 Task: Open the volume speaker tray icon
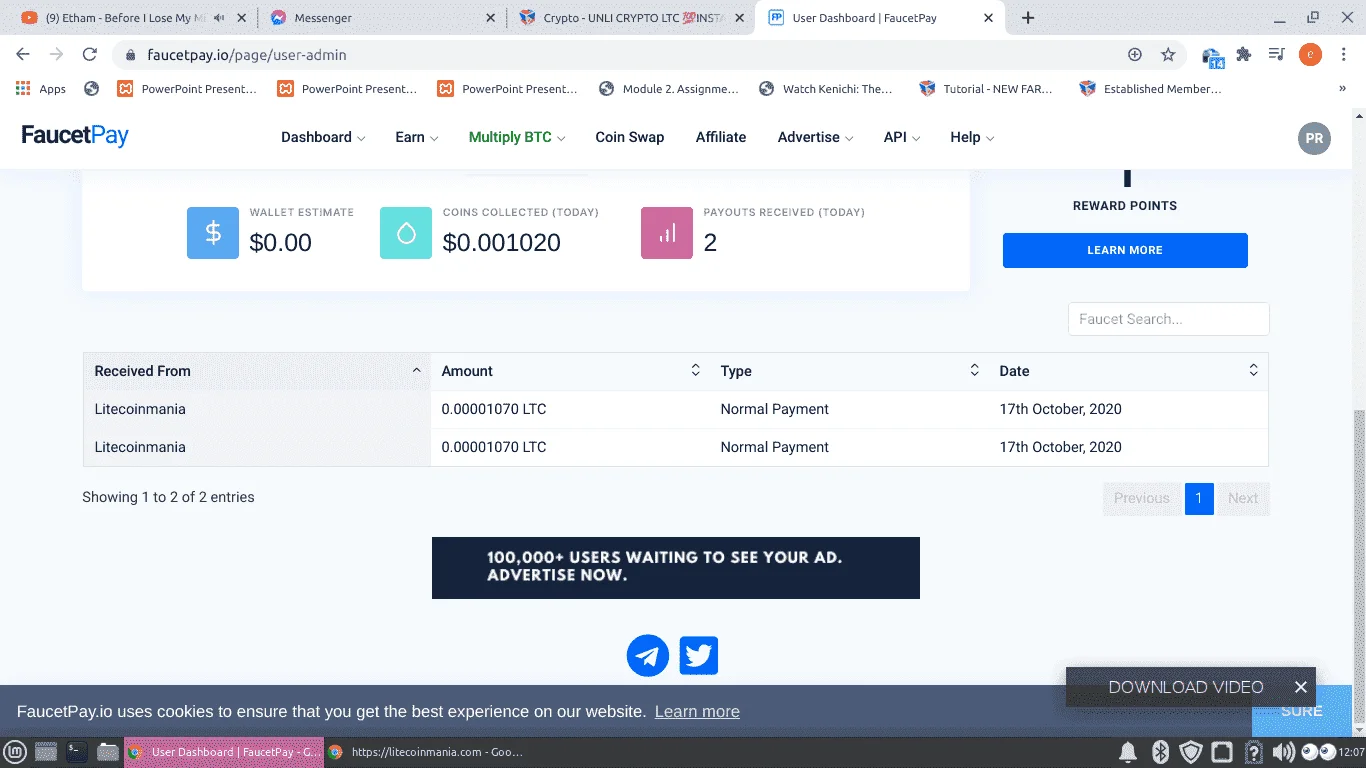tap(1283, 752)
